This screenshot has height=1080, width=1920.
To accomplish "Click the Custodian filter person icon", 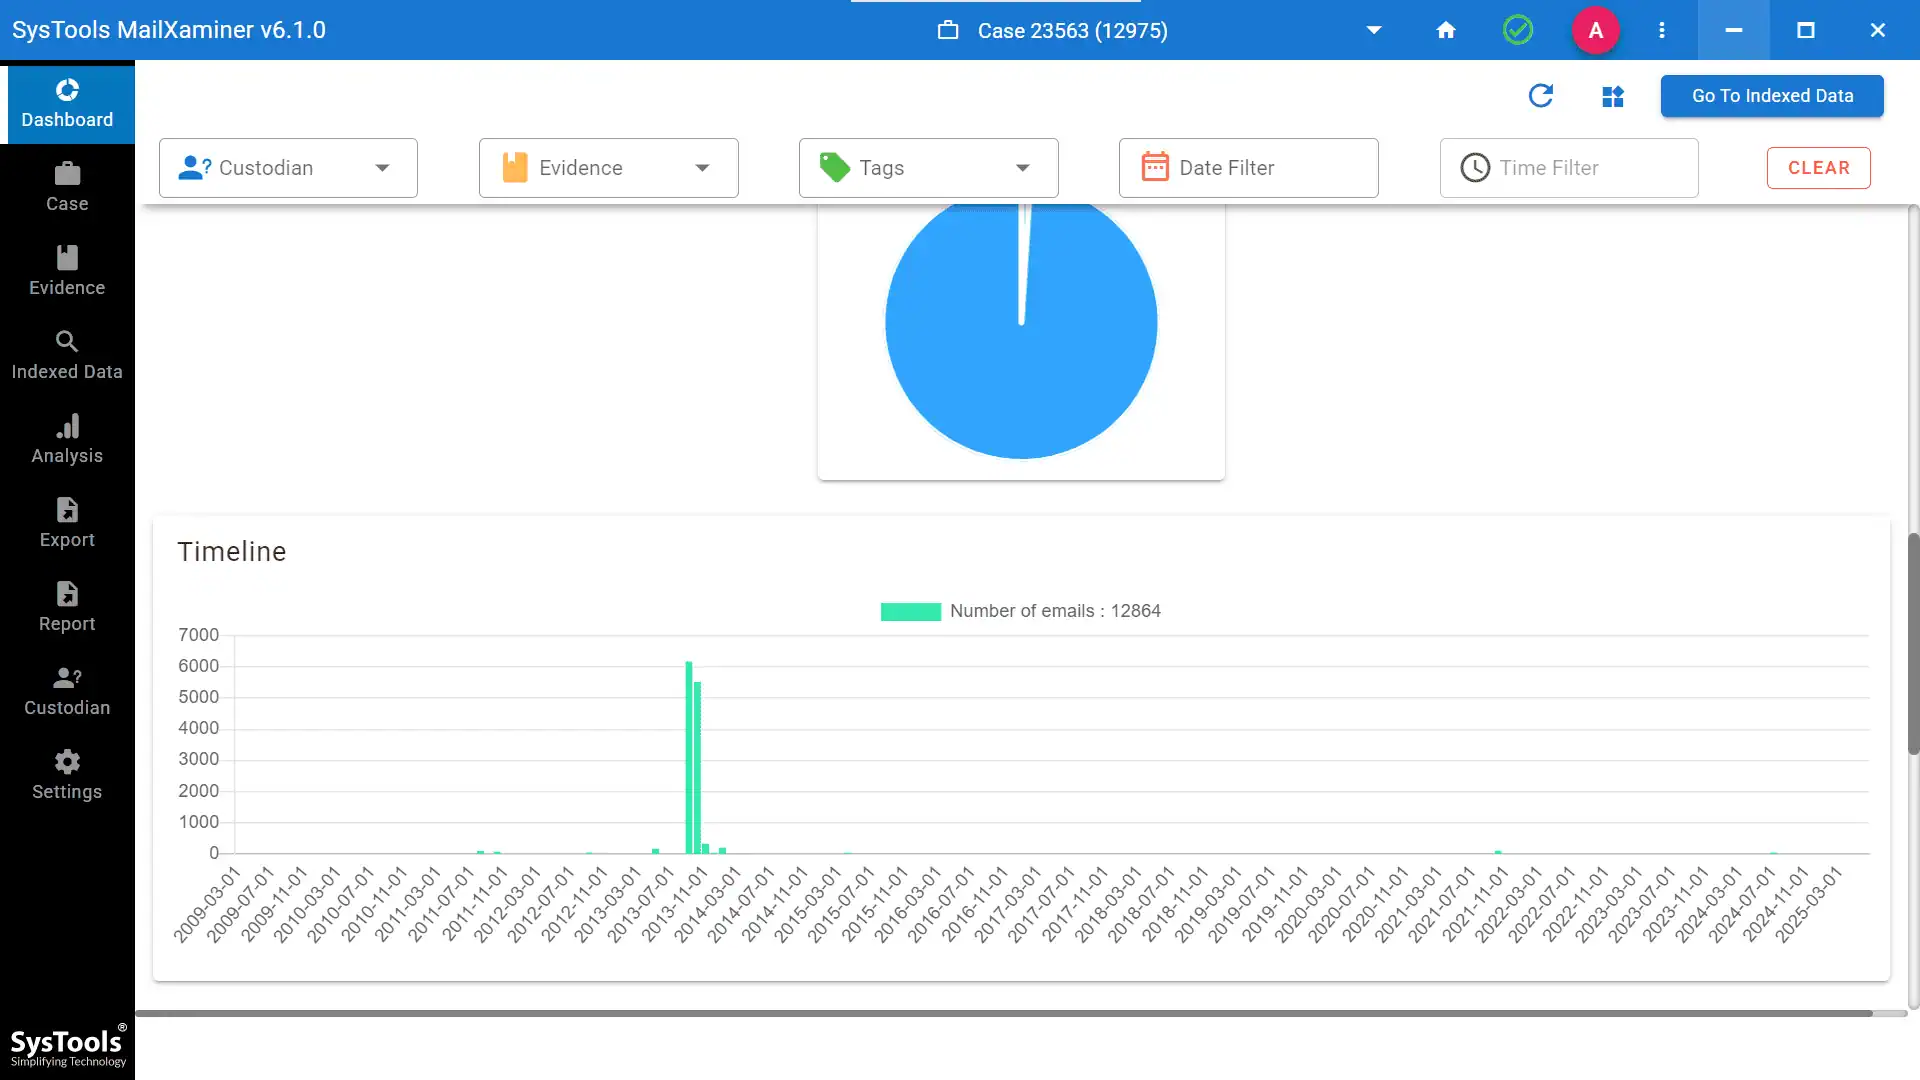I will coord(194,168).
